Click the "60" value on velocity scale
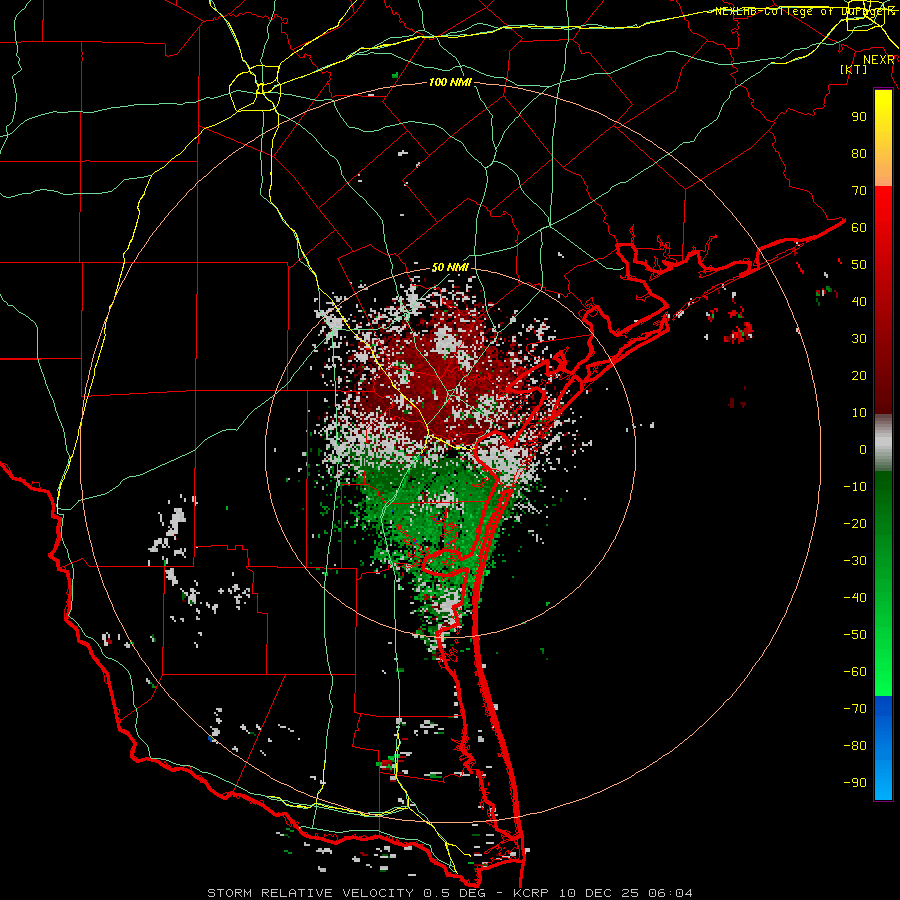Screen dimensions: 900x900 pos(859,227)
